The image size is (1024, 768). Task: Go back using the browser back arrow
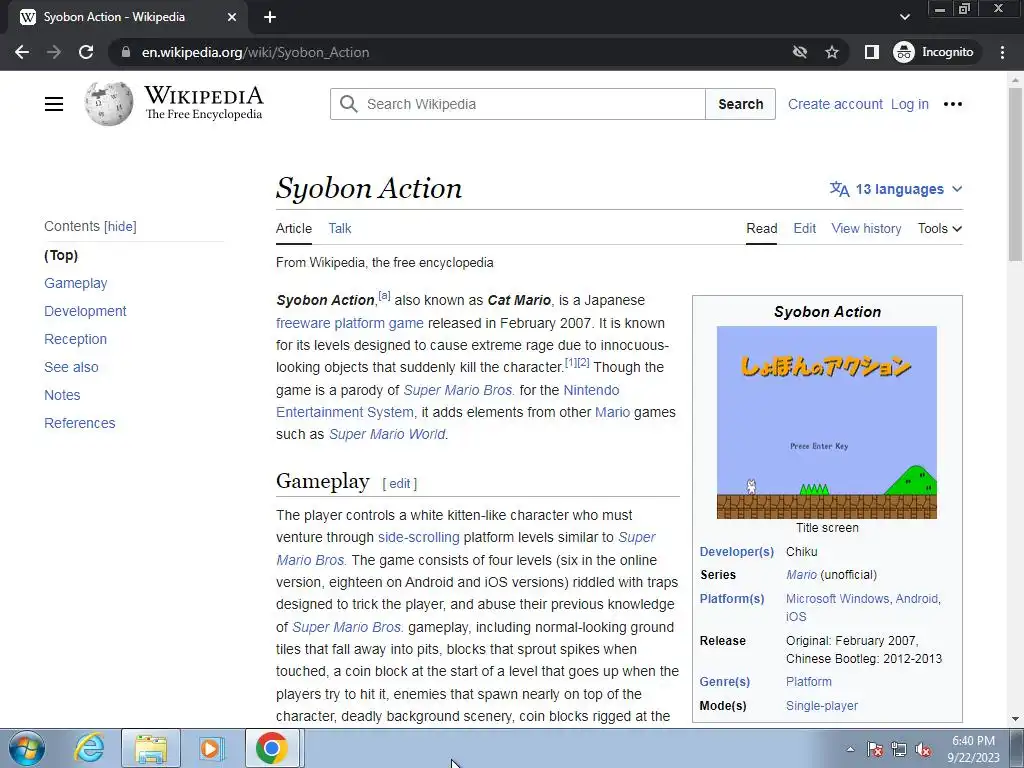[x=22, y=52]
